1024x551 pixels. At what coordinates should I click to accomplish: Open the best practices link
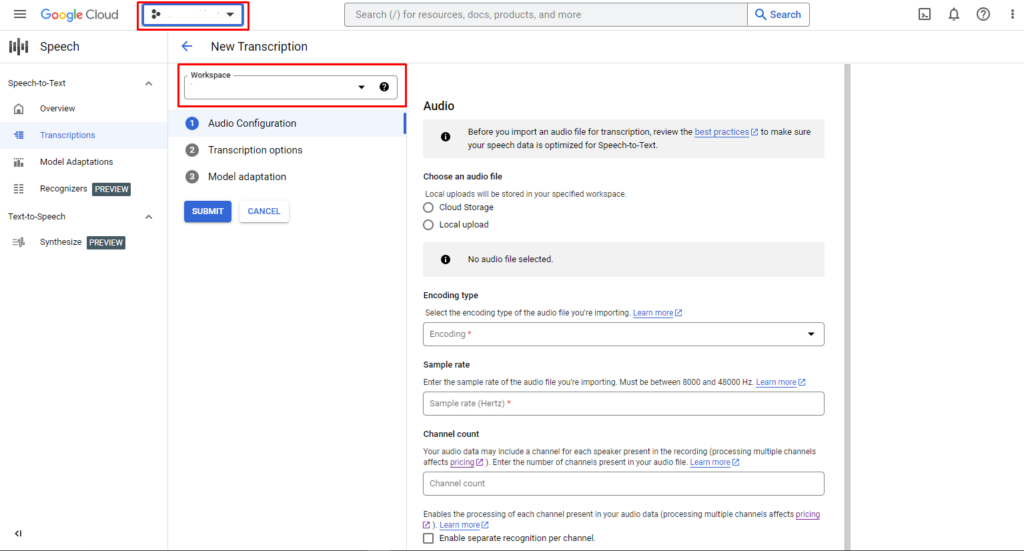tap(726, 132)
